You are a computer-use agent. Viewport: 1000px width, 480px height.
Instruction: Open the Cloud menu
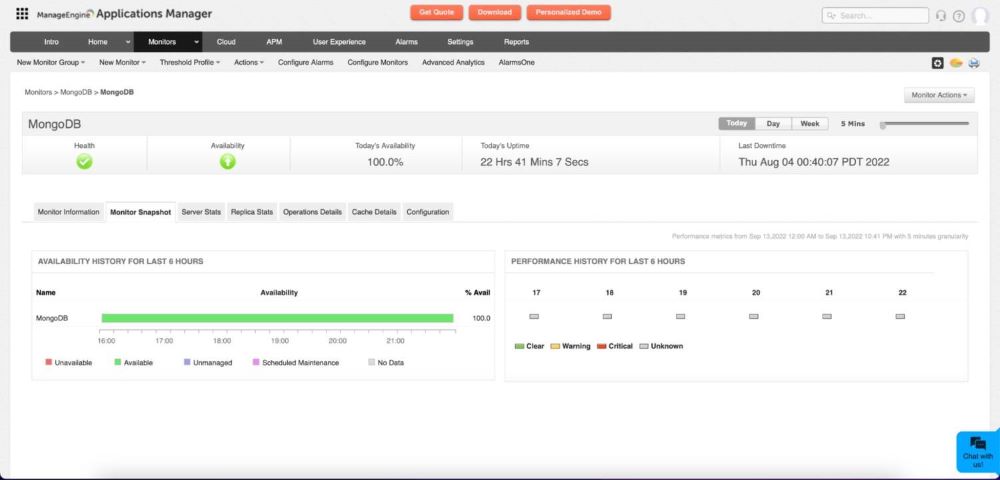(x=226, y=42)
